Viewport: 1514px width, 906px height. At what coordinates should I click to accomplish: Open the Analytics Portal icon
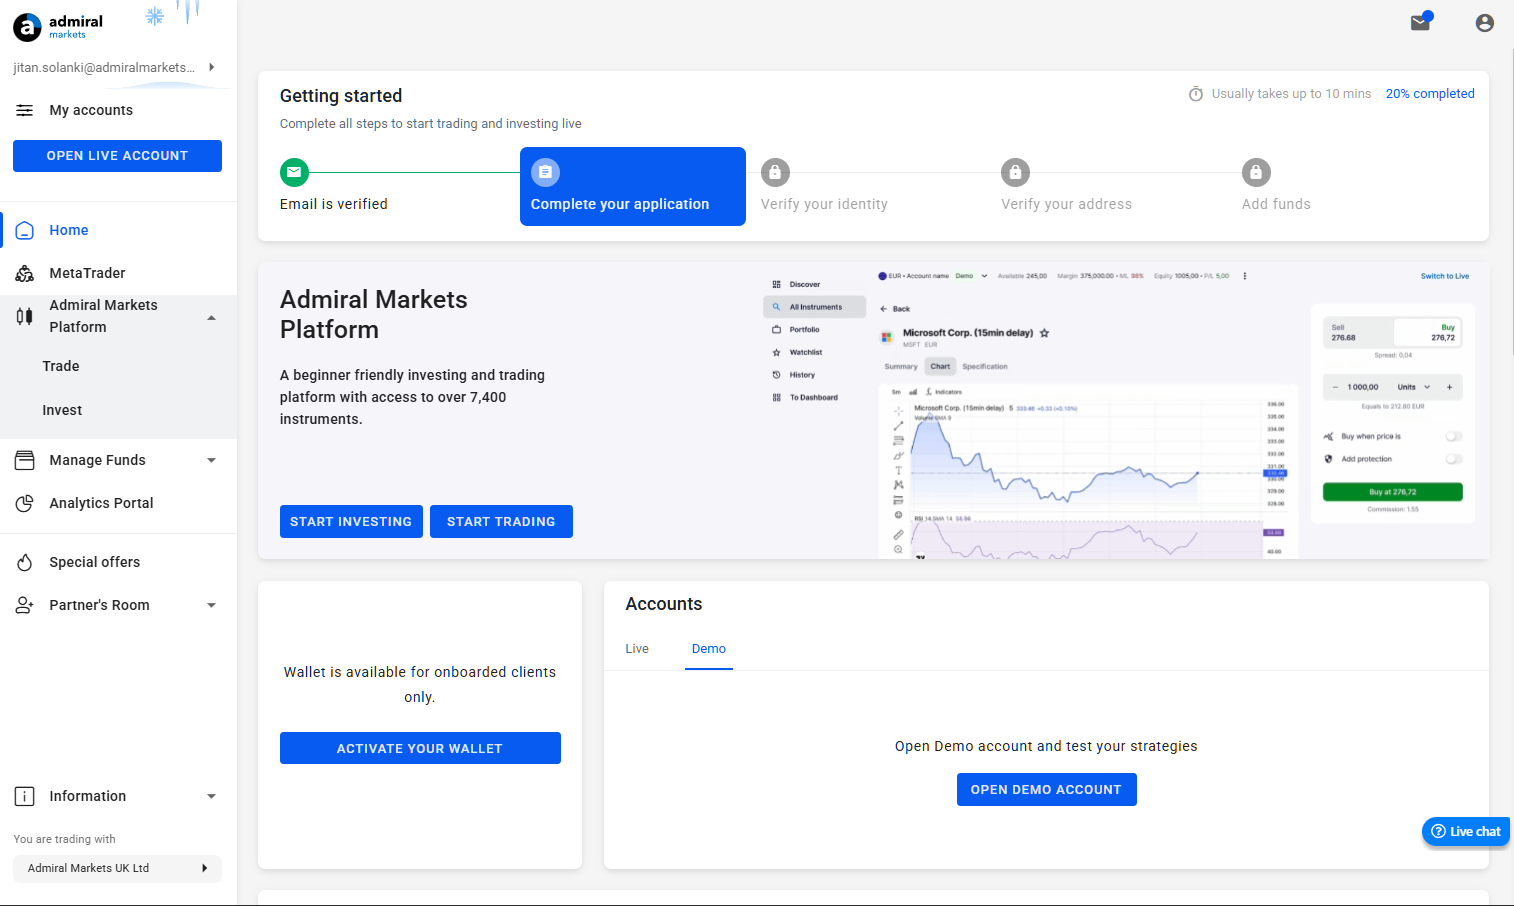pos(24,503)
